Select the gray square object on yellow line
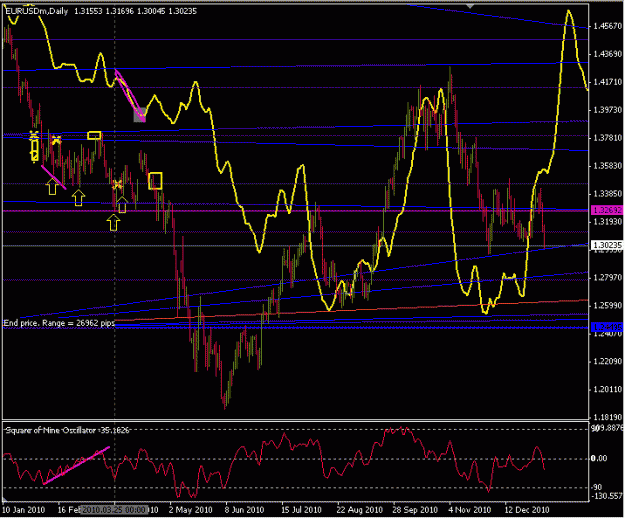The width and height of the screenshot is (625, 518). 140,115
